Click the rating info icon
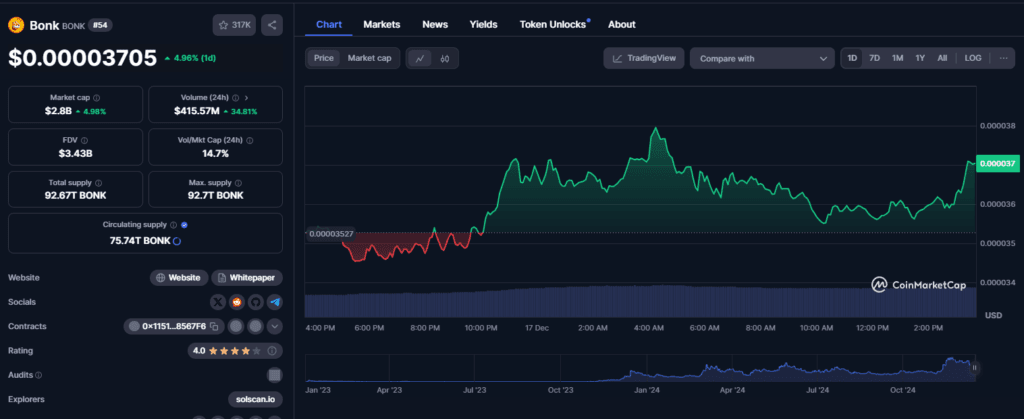Viewport: 1024px width, 419px height. point(272,351)
